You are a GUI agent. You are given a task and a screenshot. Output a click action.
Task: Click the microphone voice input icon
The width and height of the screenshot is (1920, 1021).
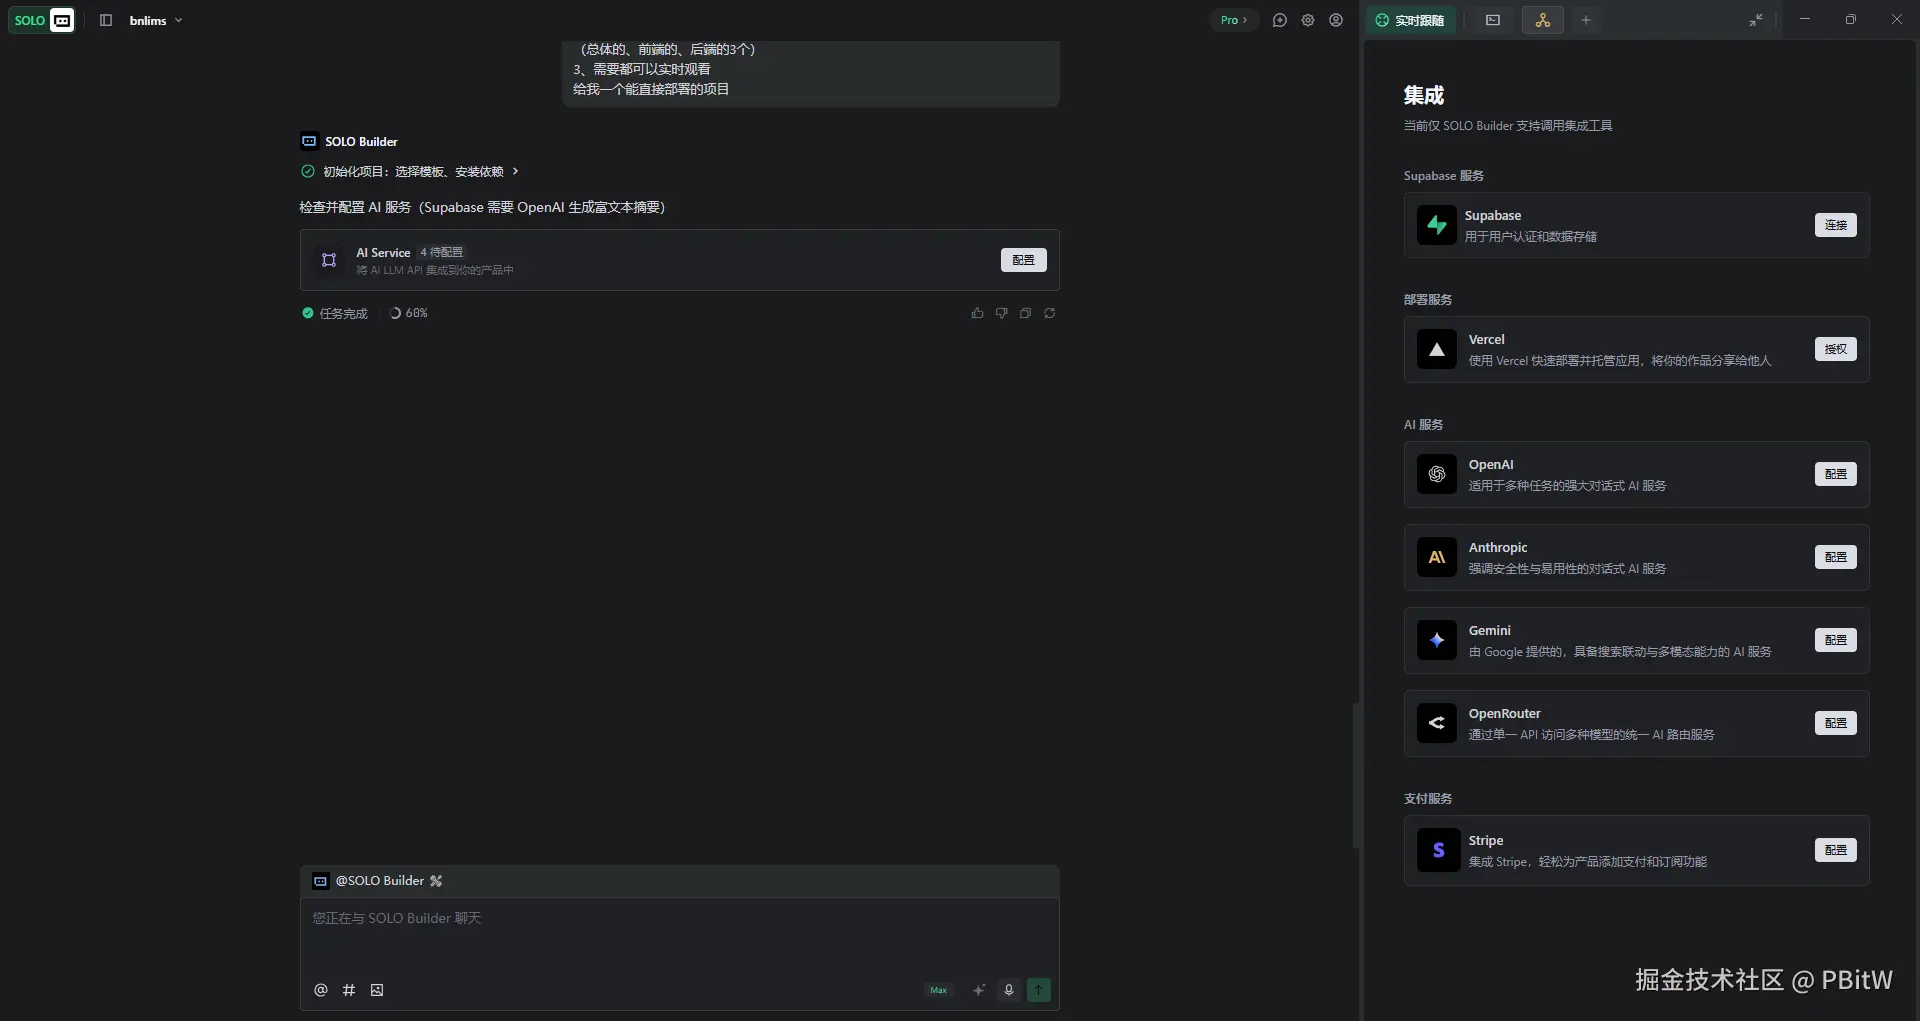coord(1009,990)
